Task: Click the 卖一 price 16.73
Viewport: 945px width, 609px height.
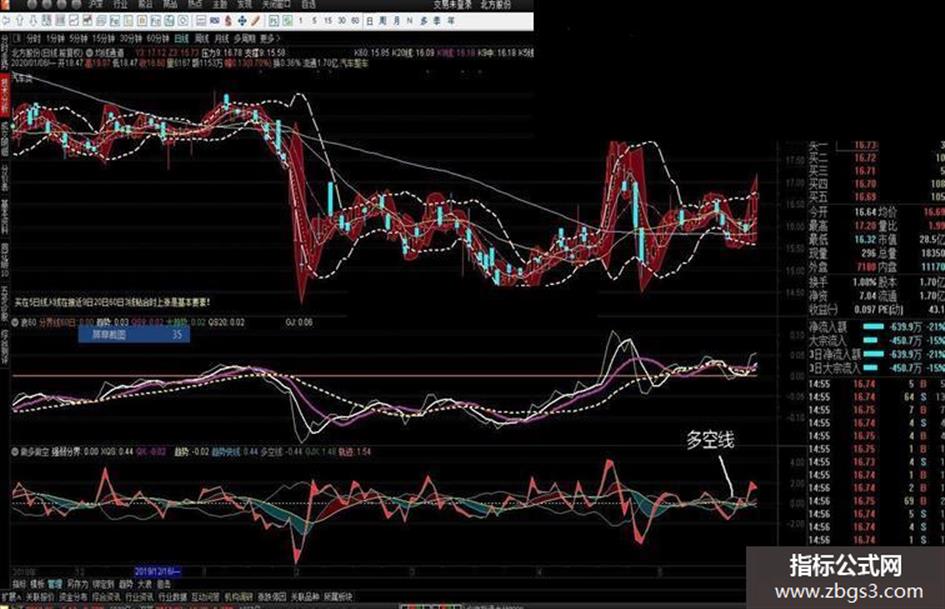Action: pyautogui.click(x=865, y=145)
